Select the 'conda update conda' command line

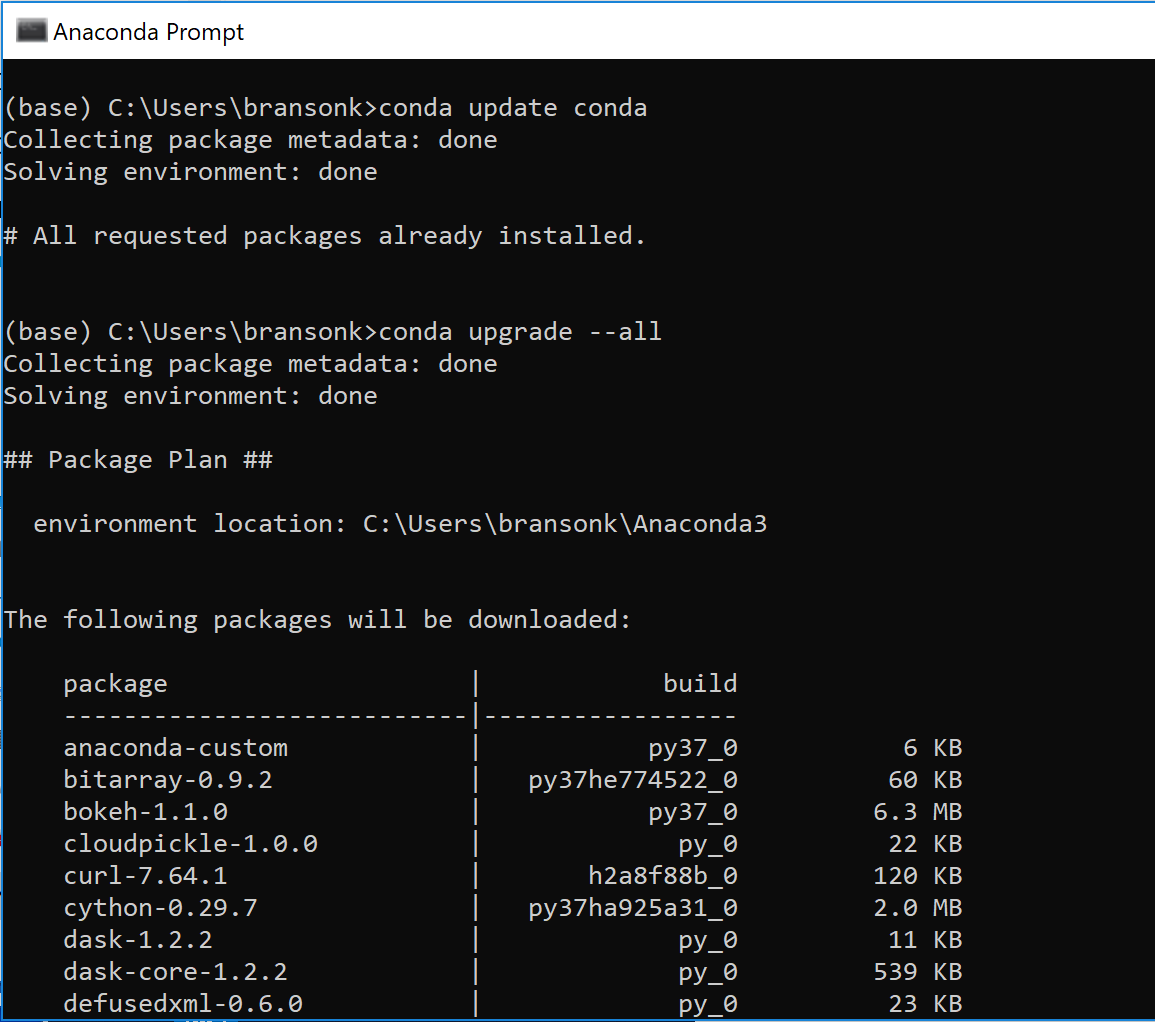pyautogui.click(x=325, y=108)
